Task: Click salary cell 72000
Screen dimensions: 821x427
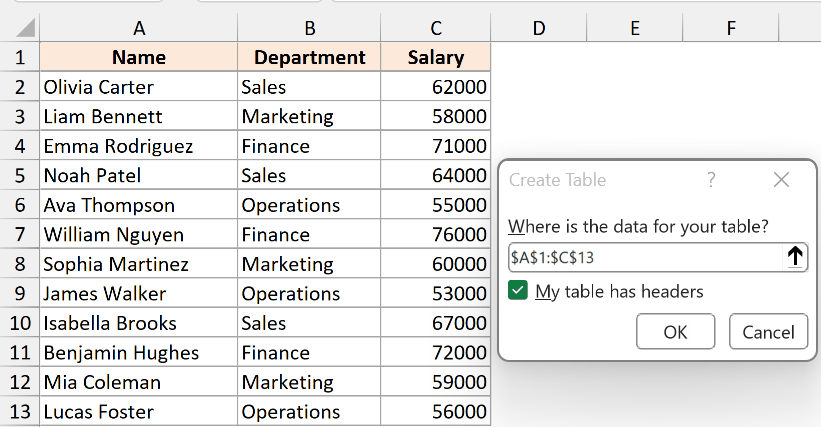Action: tap(436, 353)
